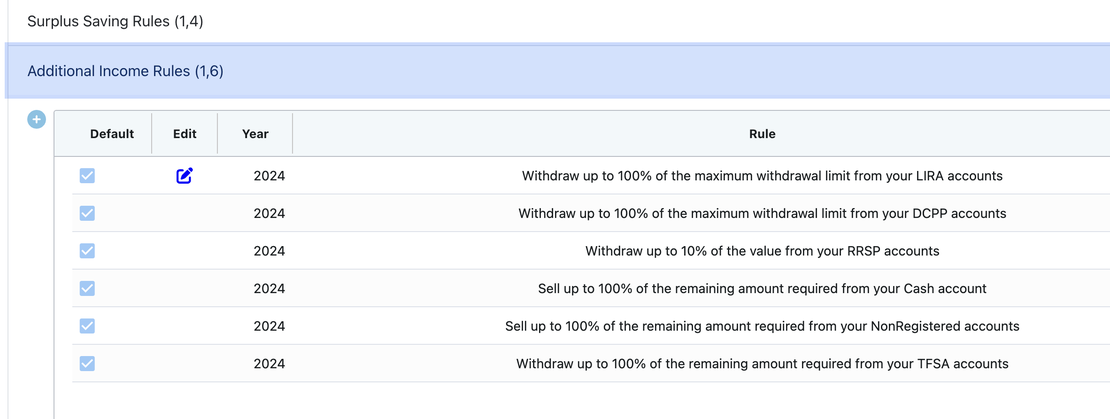The image size is (1110, 419).
Task: Edit the LIRA withdrawal rule
Action: click(x=185, y=176)
